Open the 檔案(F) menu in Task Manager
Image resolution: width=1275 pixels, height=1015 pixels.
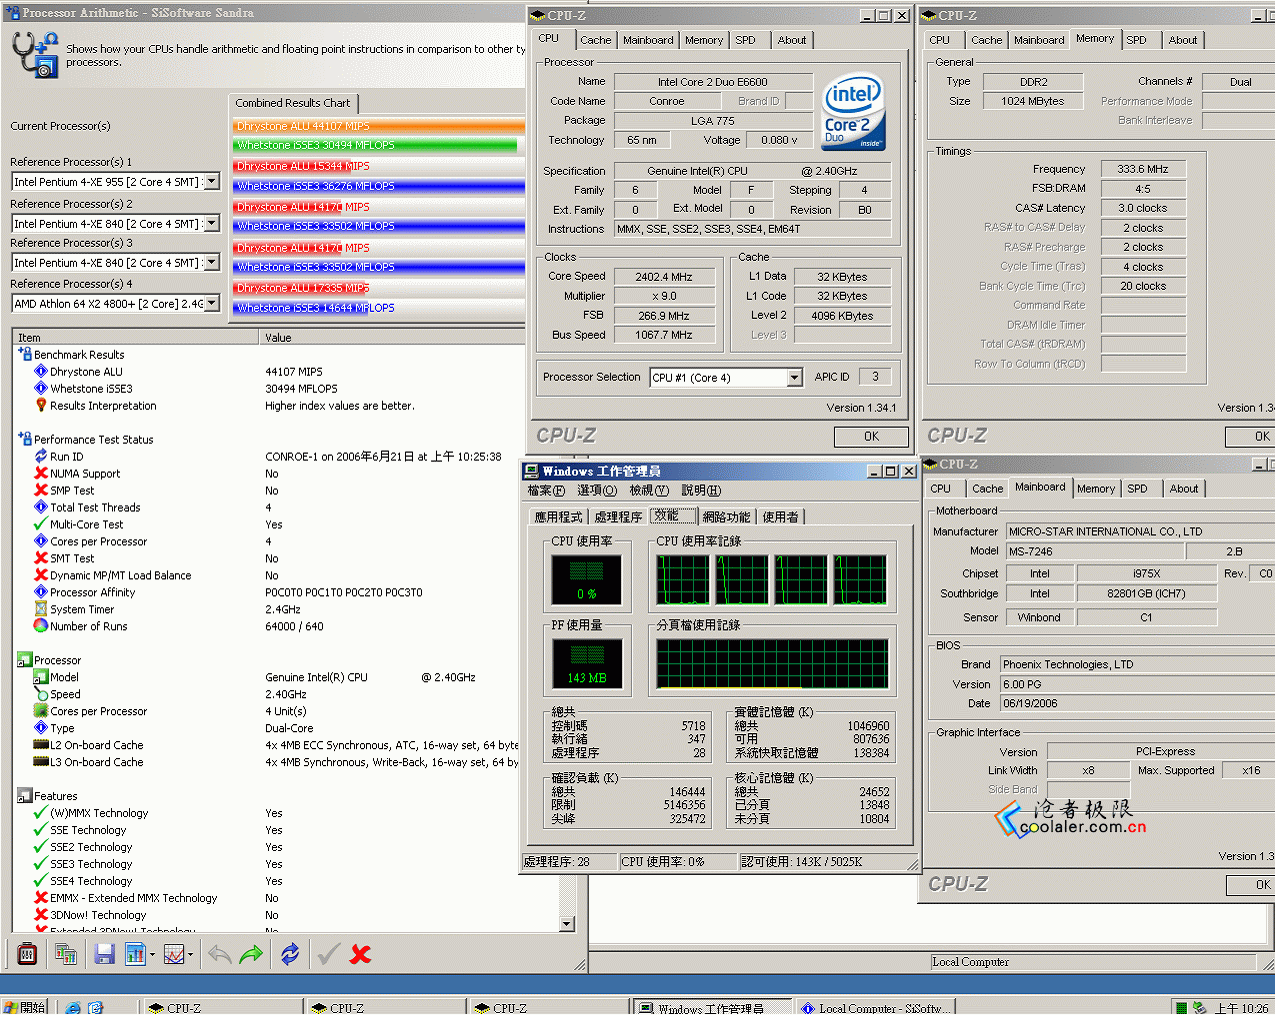coord(546,491)
